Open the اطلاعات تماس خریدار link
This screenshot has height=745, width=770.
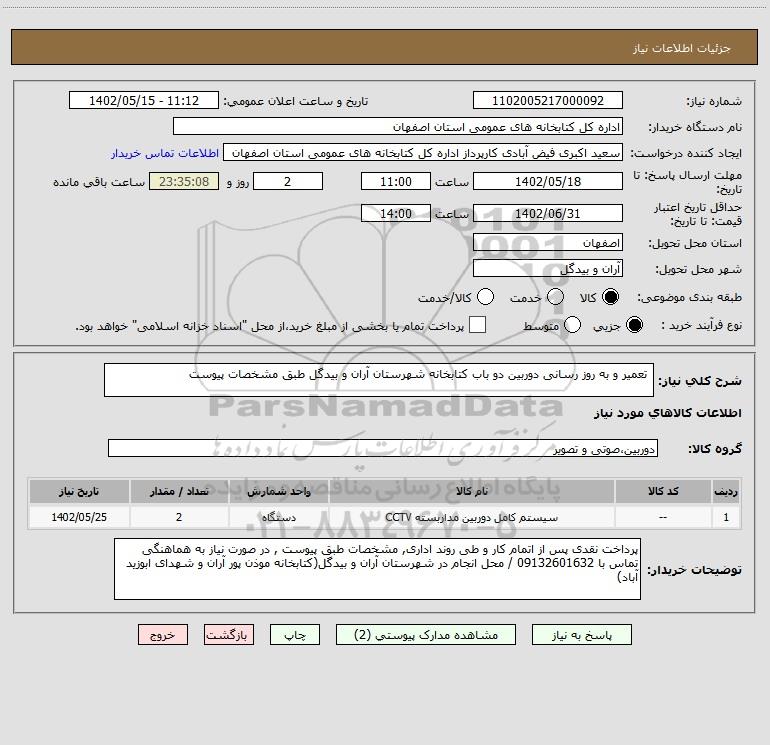(165, 153)
